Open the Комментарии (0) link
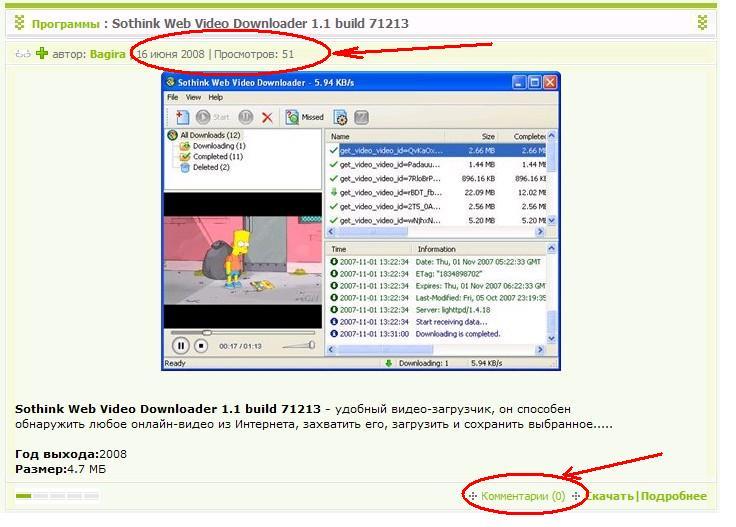Viewport: 736px width, 527px height. pyautogui.click(x=523, y=496)
